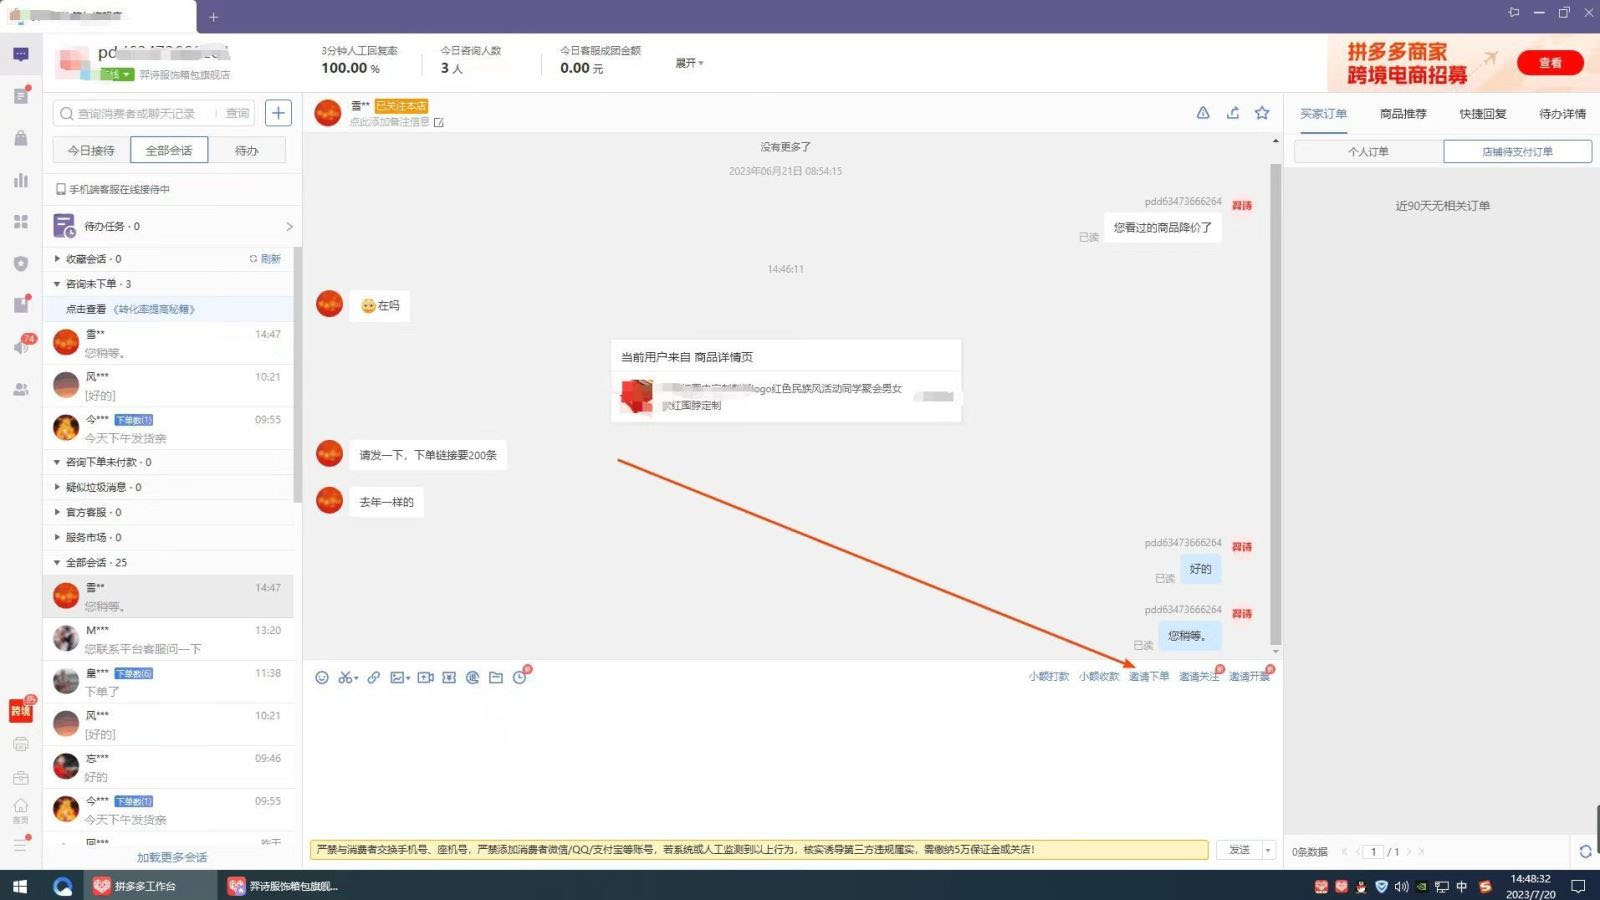Click the 邀请下单 link
Screen dimensions: 1600x900
click(x=1148, y=677)
